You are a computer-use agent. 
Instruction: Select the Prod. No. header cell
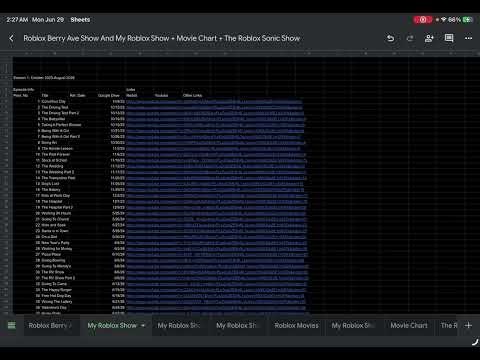point(21,96)
